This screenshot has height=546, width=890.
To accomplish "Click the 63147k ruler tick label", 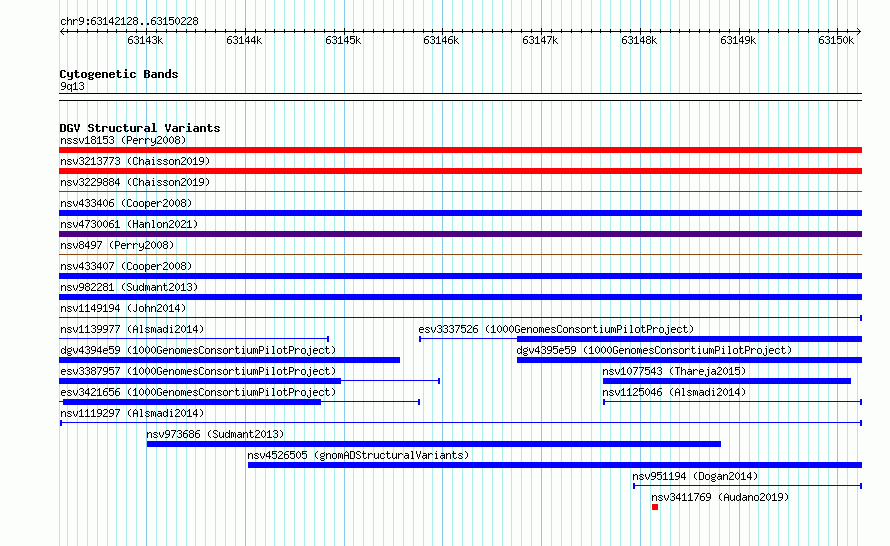I will pyautogui.click(x=540, y=40).
